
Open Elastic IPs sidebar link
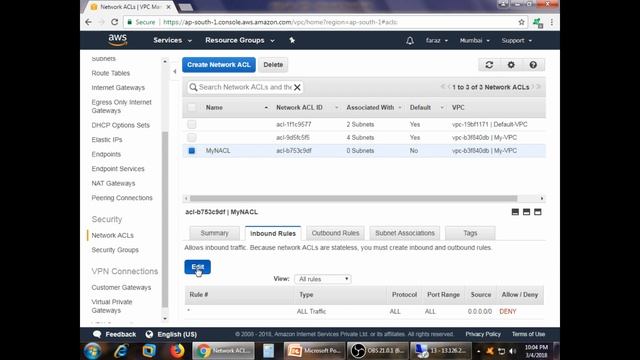click(x=107, y=140)
